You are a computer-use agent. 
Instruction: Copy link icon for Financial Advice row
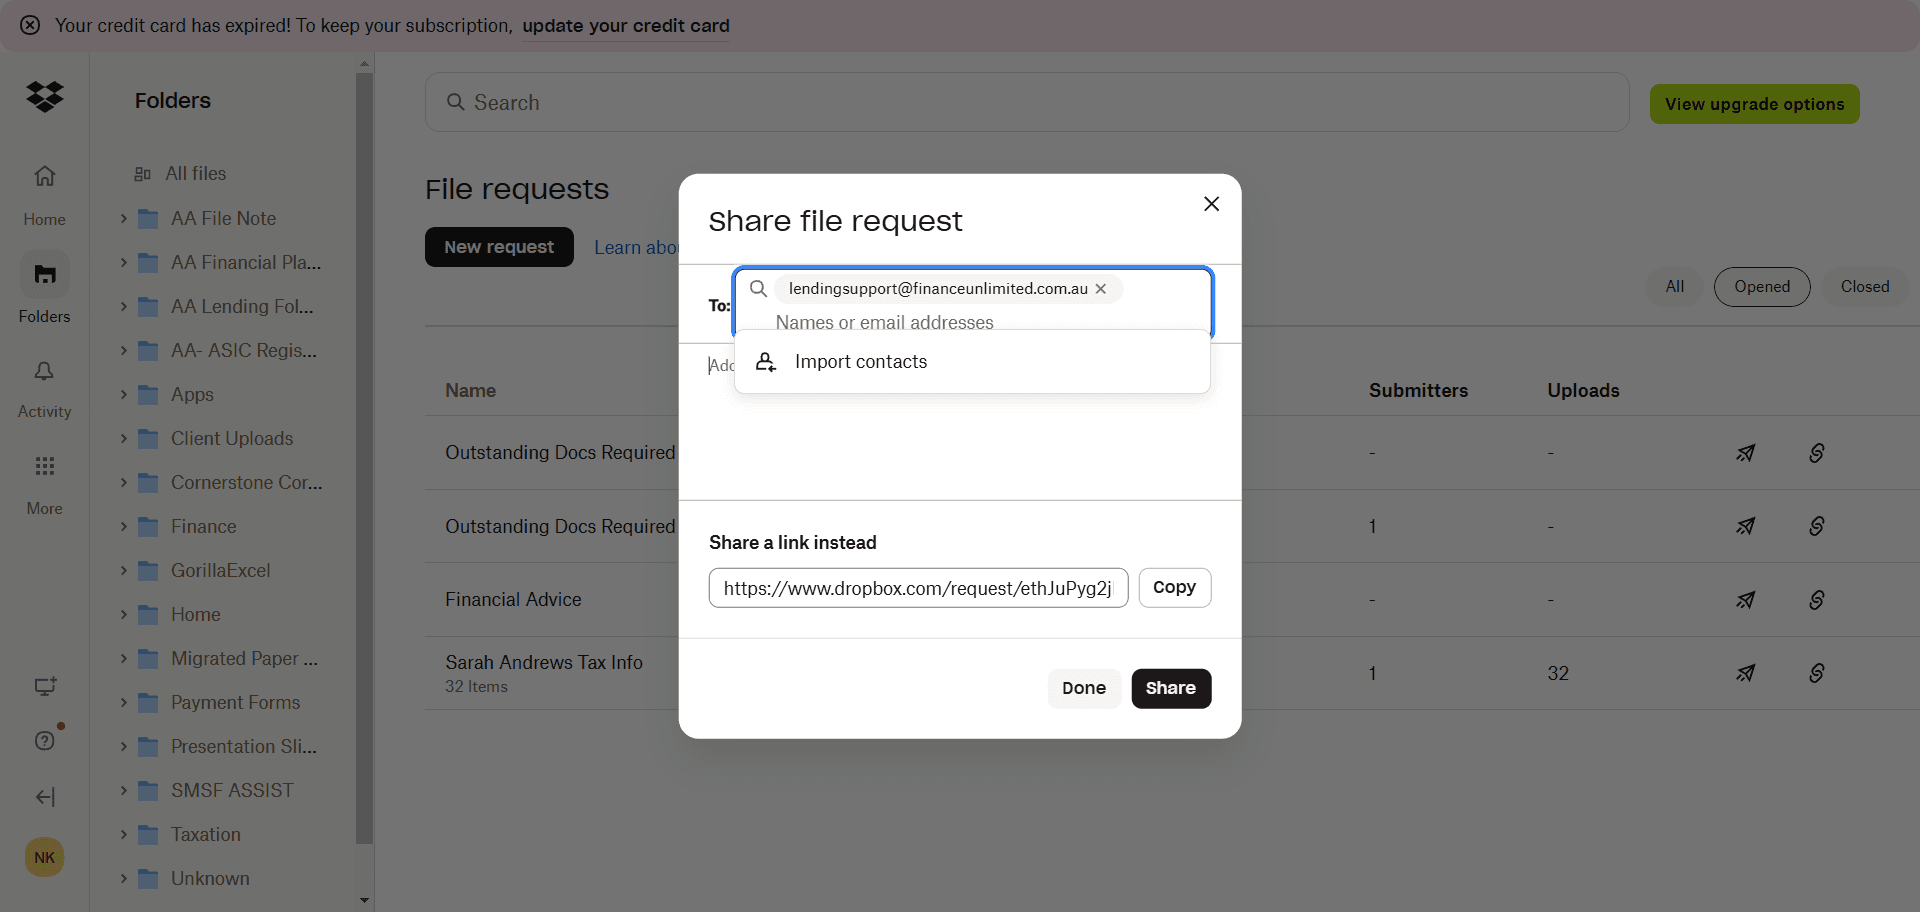(x=1817, y=600)
